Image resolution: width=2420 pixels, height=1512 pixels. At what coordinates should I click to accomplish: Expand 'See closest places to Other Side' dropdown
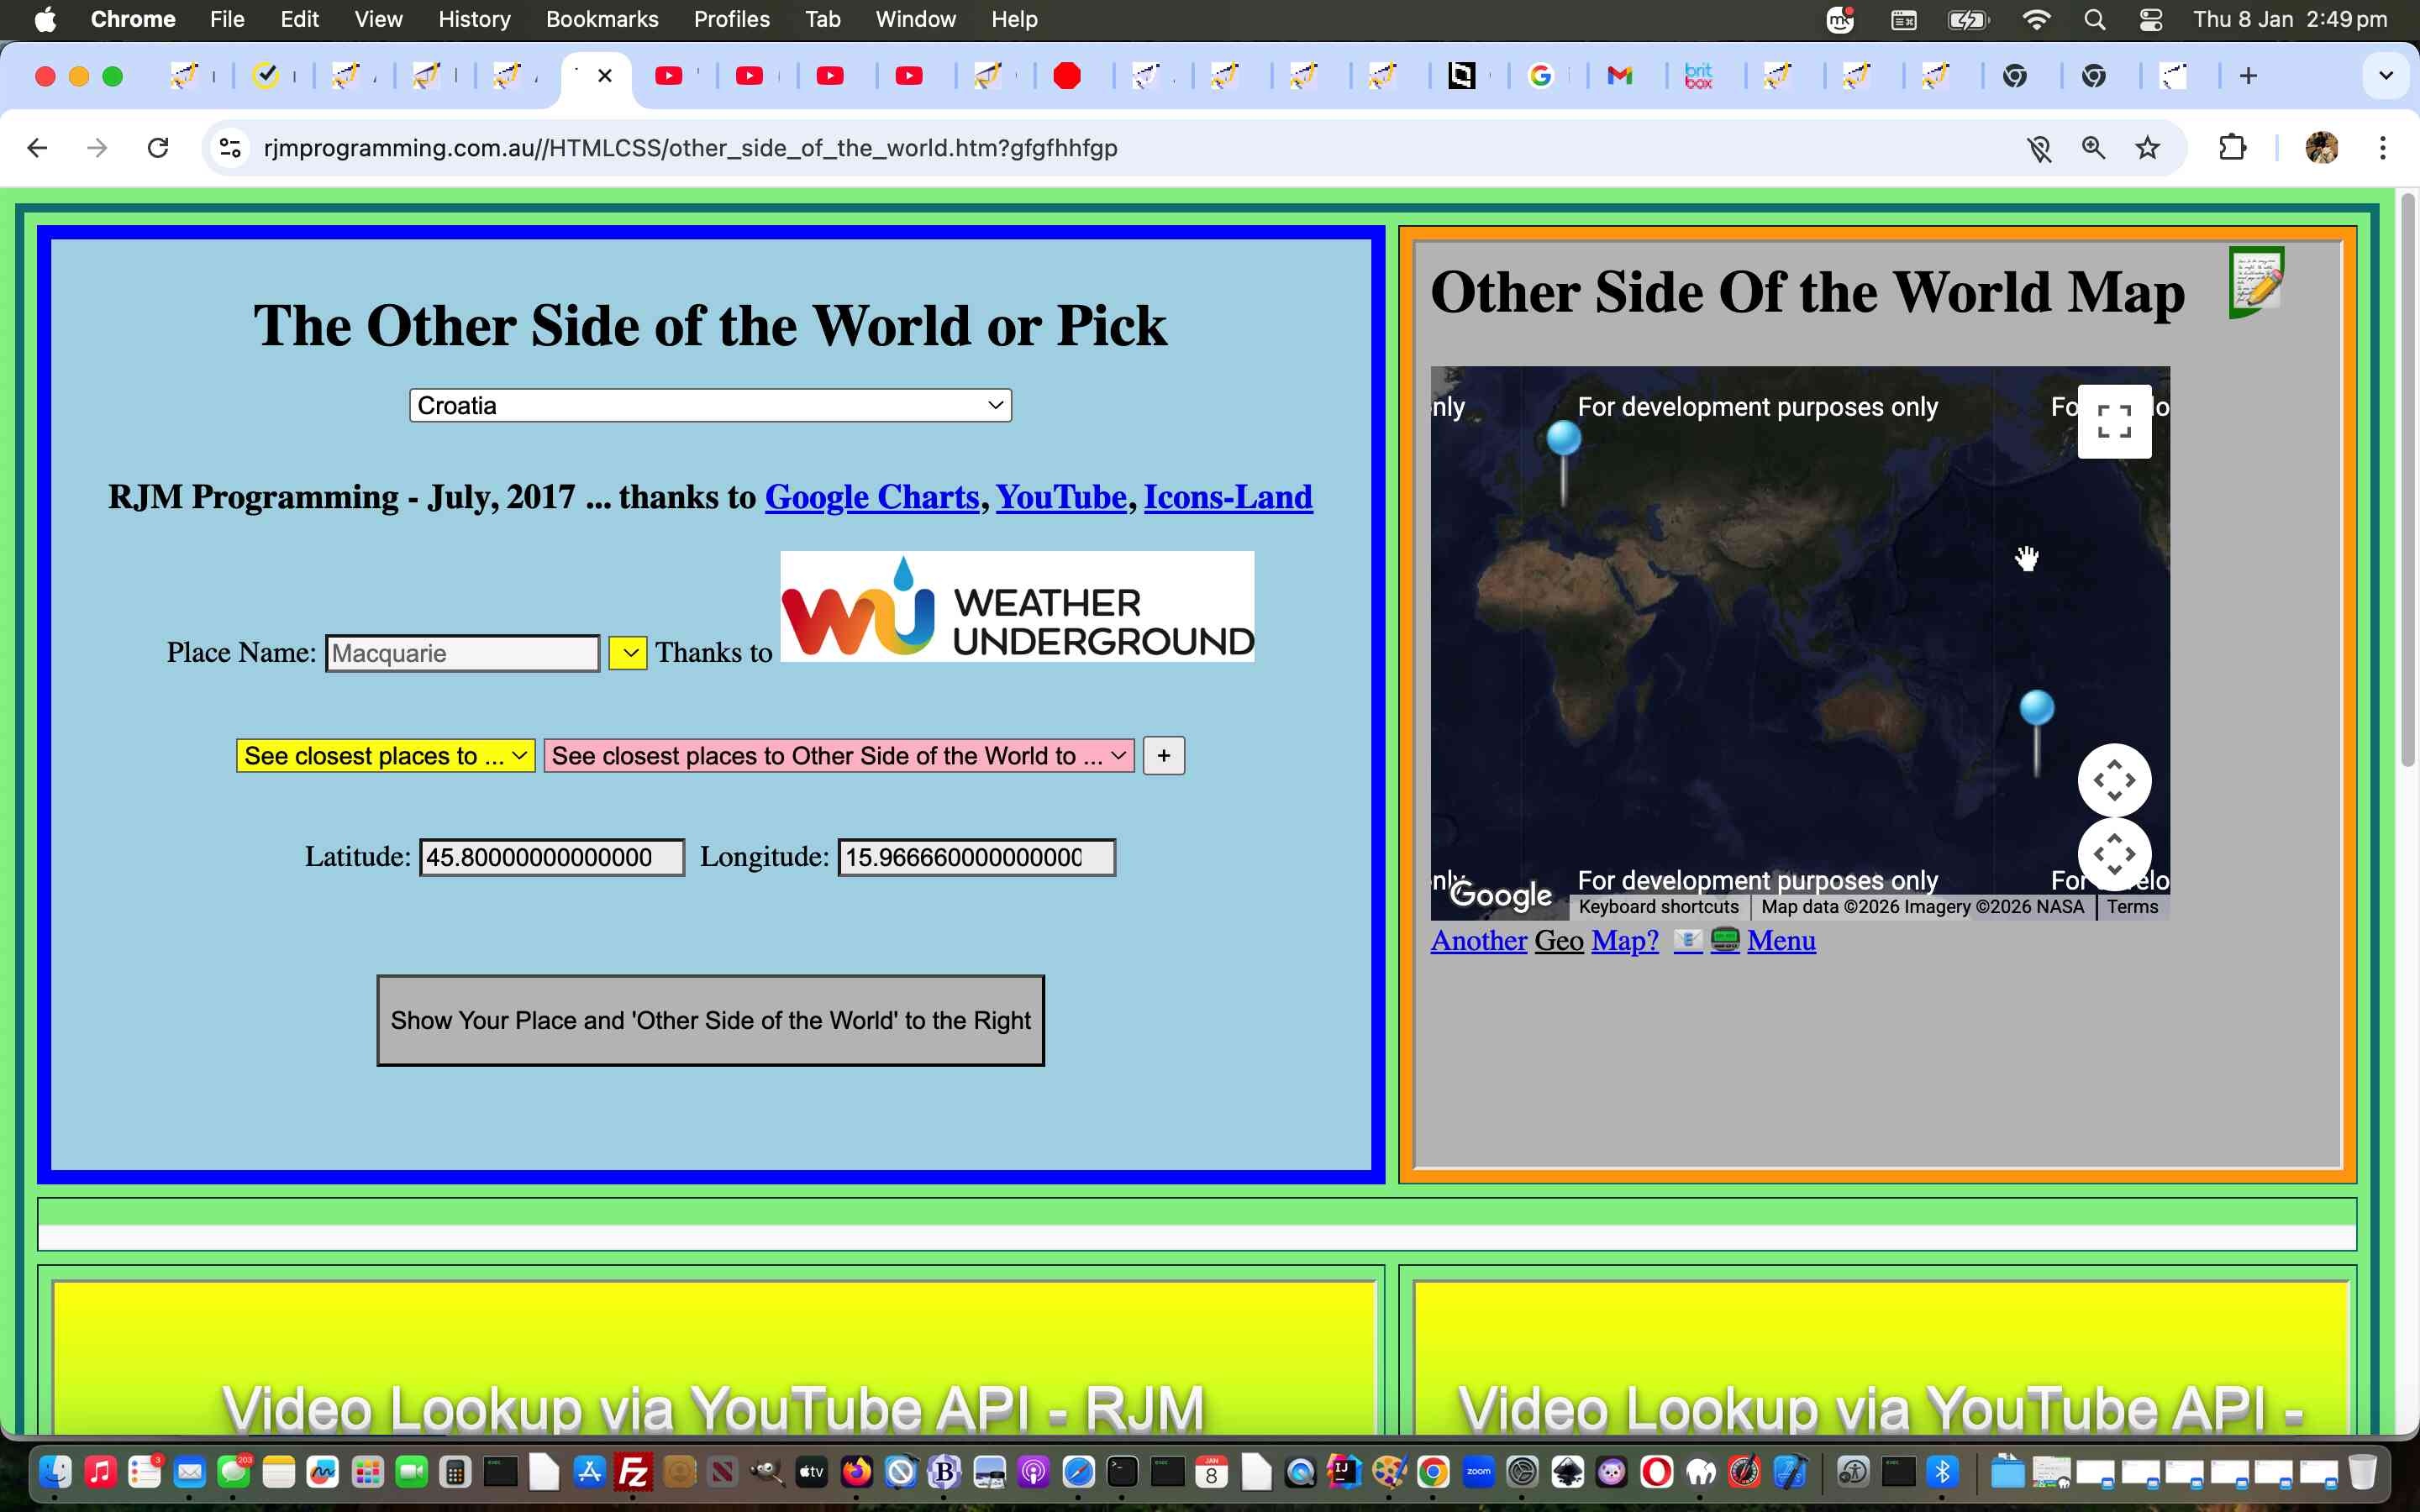(838, 756)
